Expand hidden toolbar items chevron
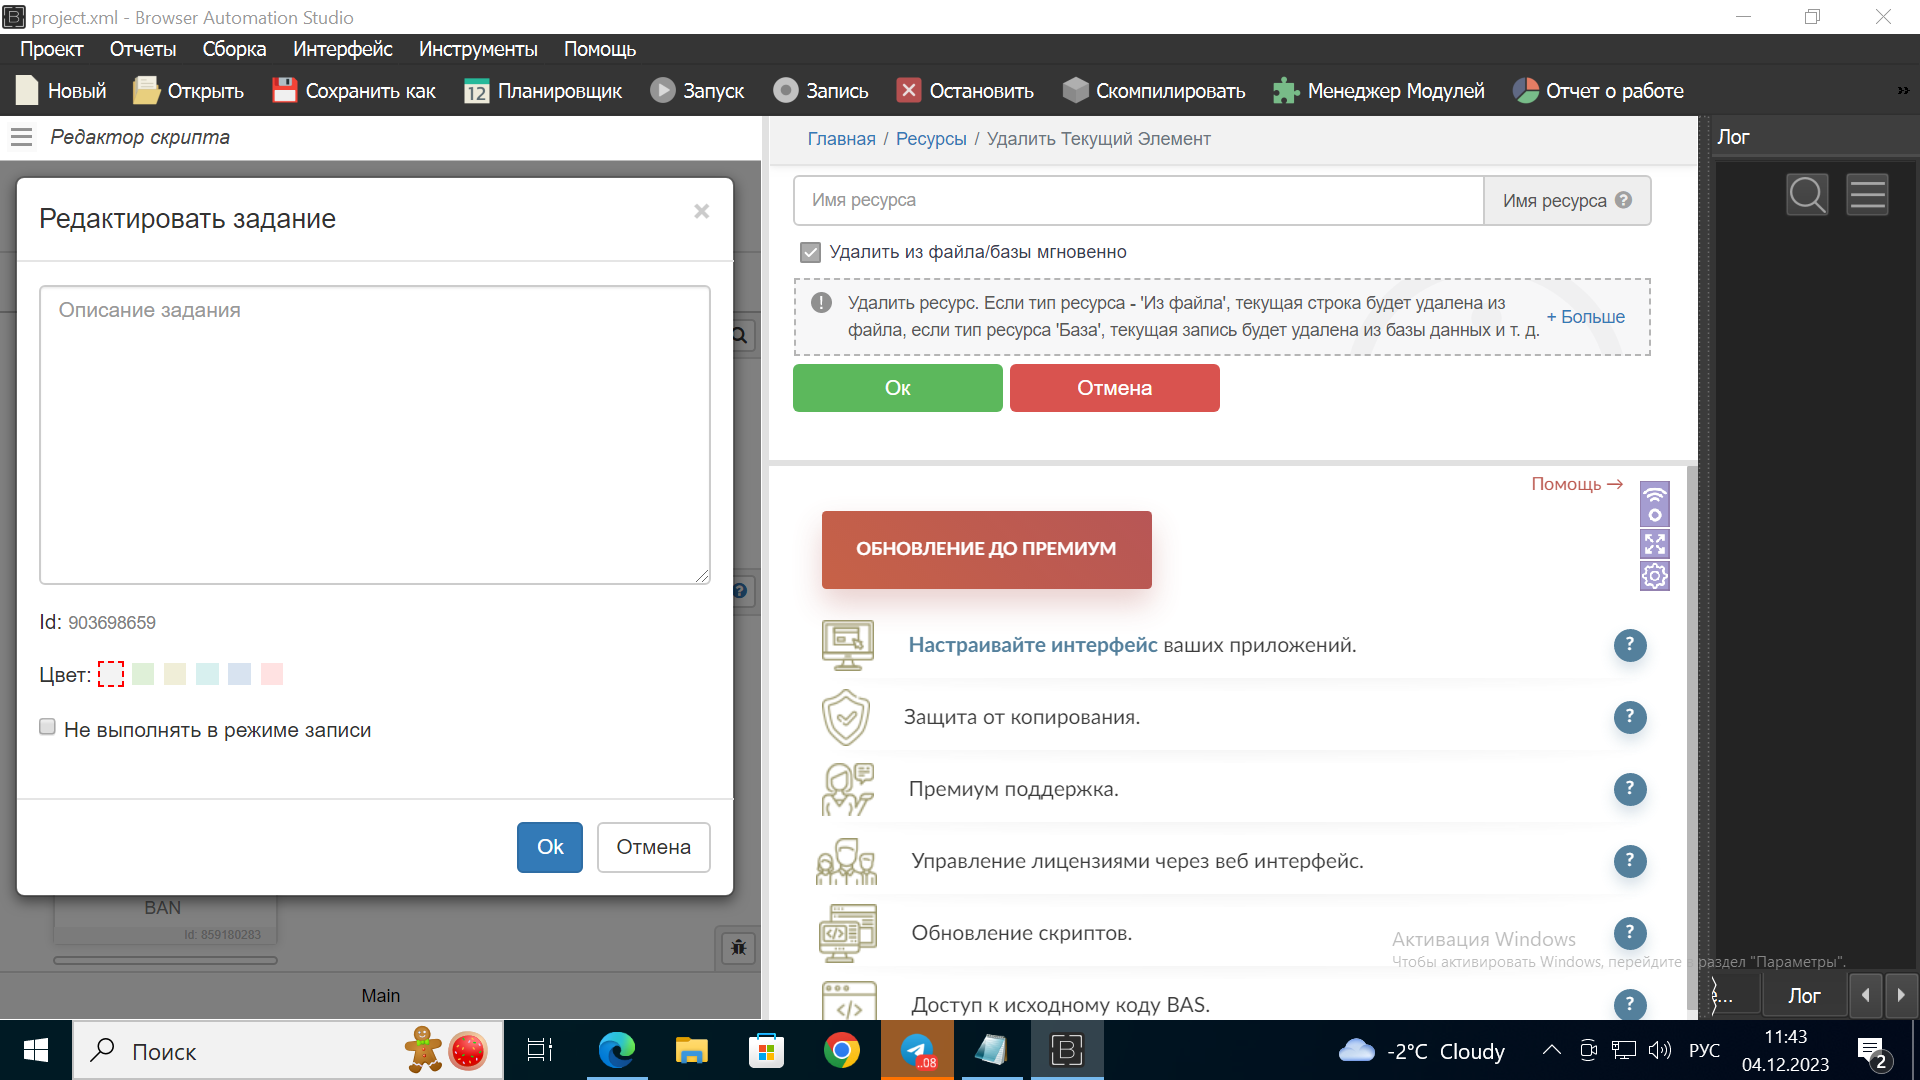The width and height of the screenshot is (1920, 1080). coord(1903,91)
